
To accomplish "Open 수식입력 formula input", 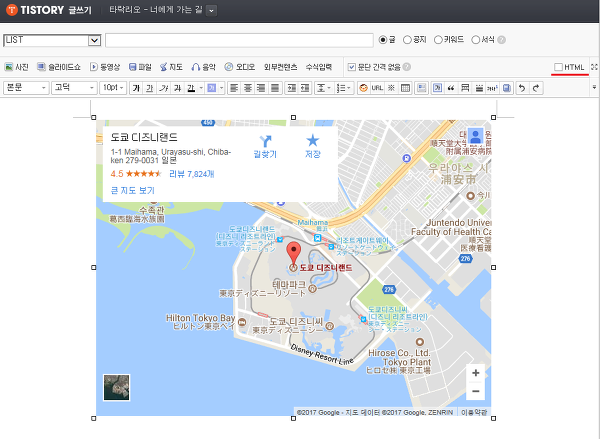I will [319, 67].
